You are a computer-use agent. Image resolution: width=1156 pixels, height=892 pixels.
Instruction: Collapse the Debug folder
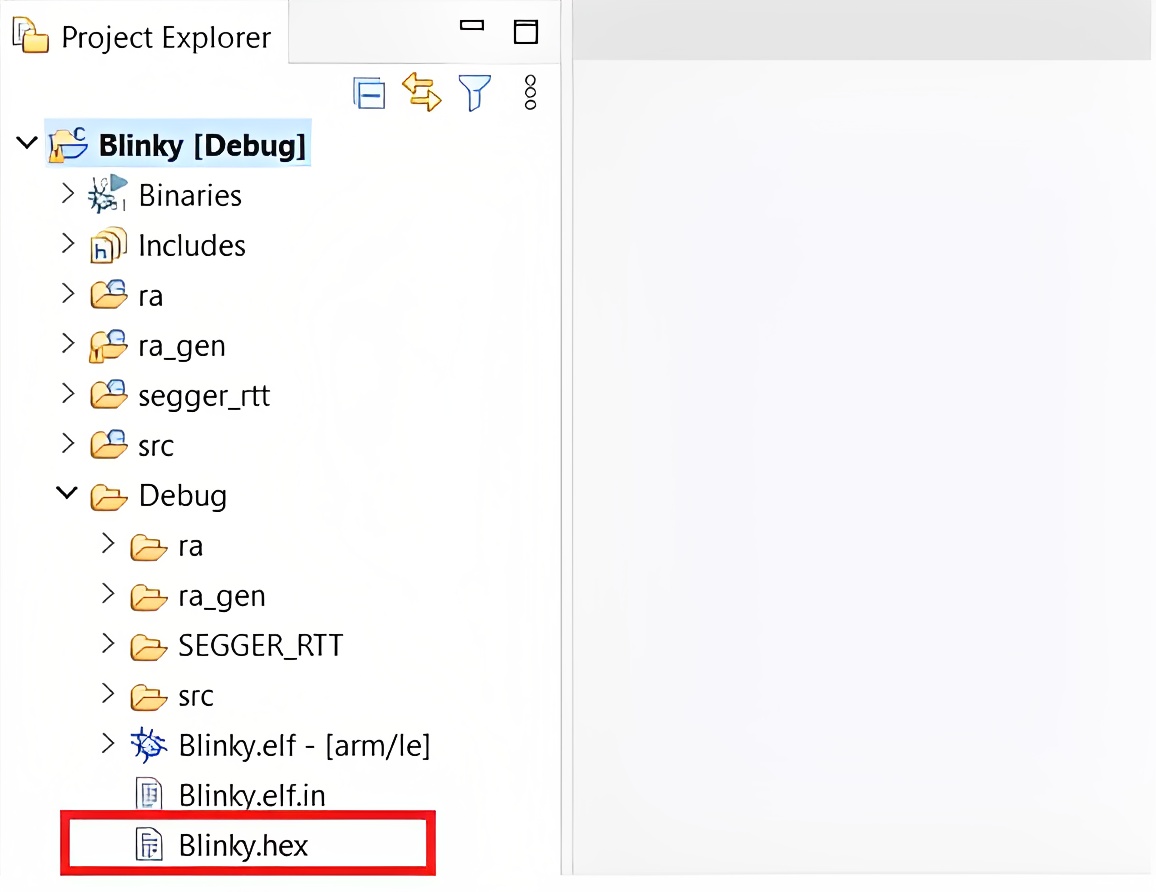[x=67, y=493]
